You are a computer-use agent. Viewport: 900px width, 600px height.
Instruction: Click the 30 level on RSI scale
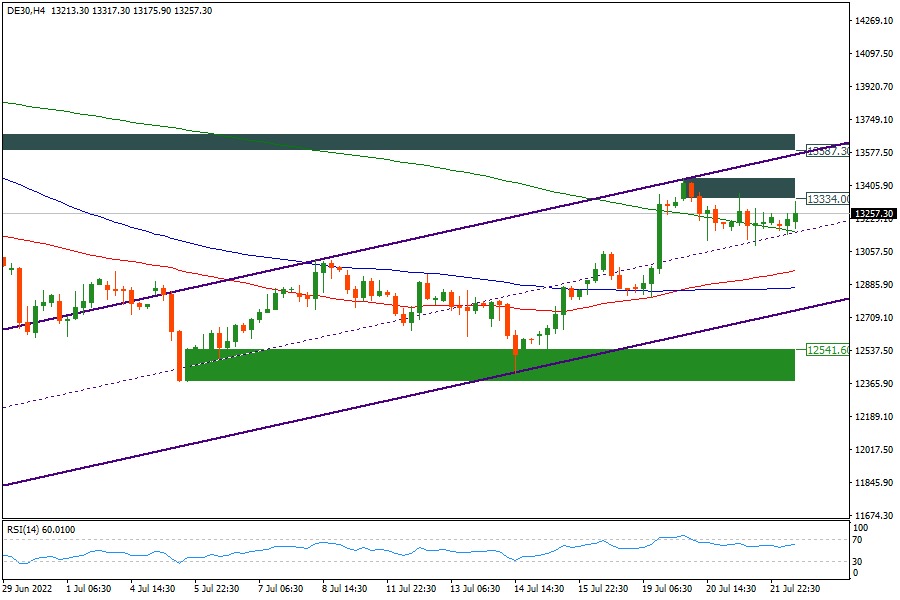856,561
